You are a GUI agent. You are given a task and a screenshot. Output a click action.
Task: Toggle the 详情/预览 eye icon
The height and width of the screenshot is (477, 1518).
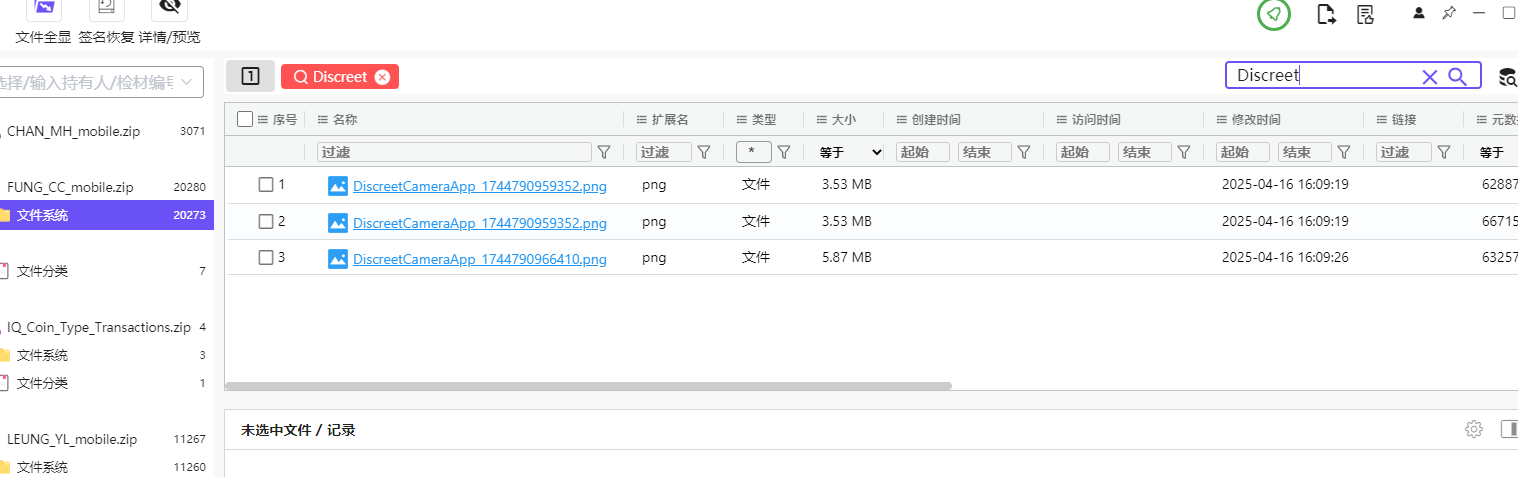click(169, 9)
